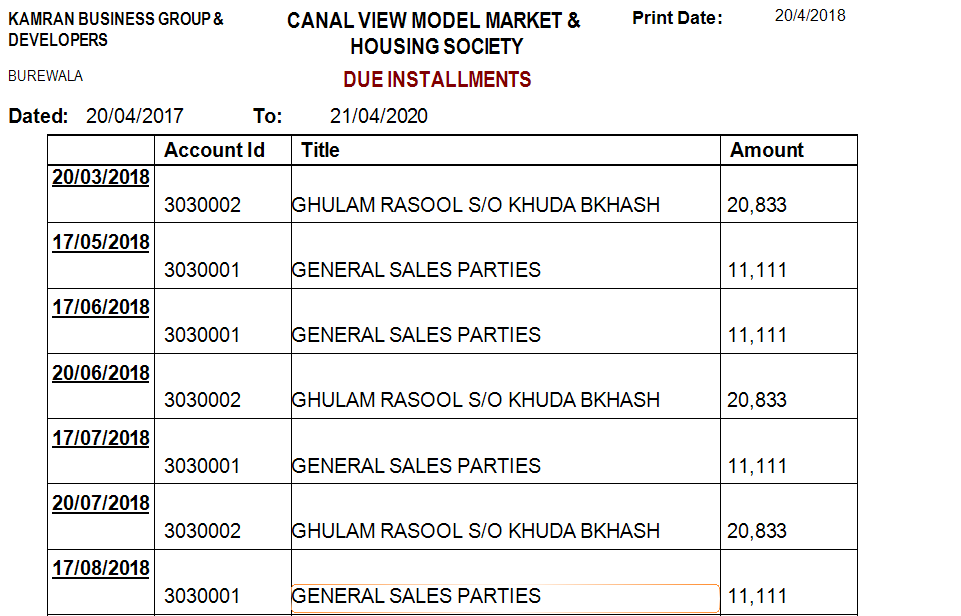The image size is (961, 616).
Task: Open the underlined 20/06/2018 date entry
Action: pyautogui.click(x=100, y=373)
